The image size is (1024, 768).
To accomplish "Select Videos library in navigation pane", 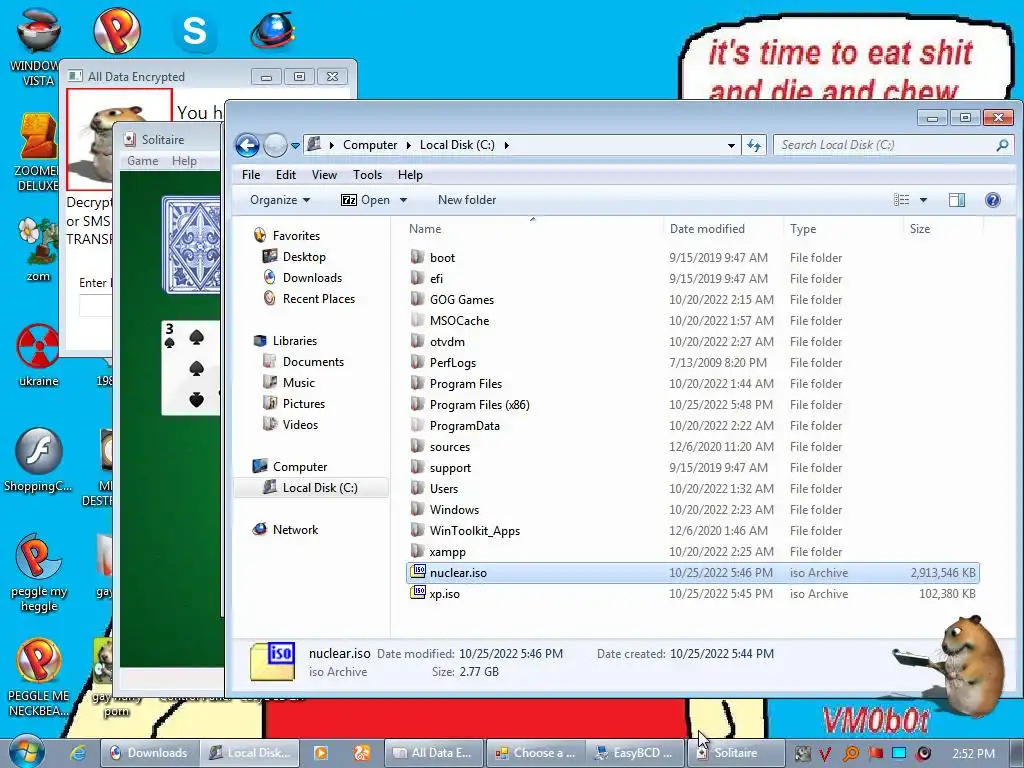I will pos(300,424).
